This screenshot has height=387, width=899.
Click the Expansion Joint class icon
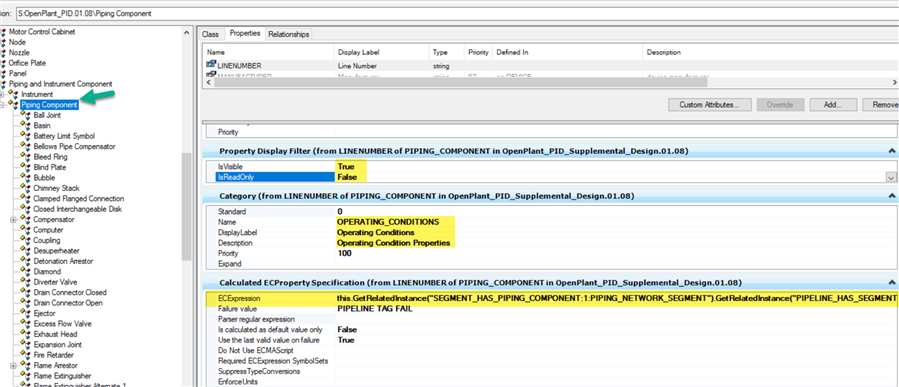[26, 345]
